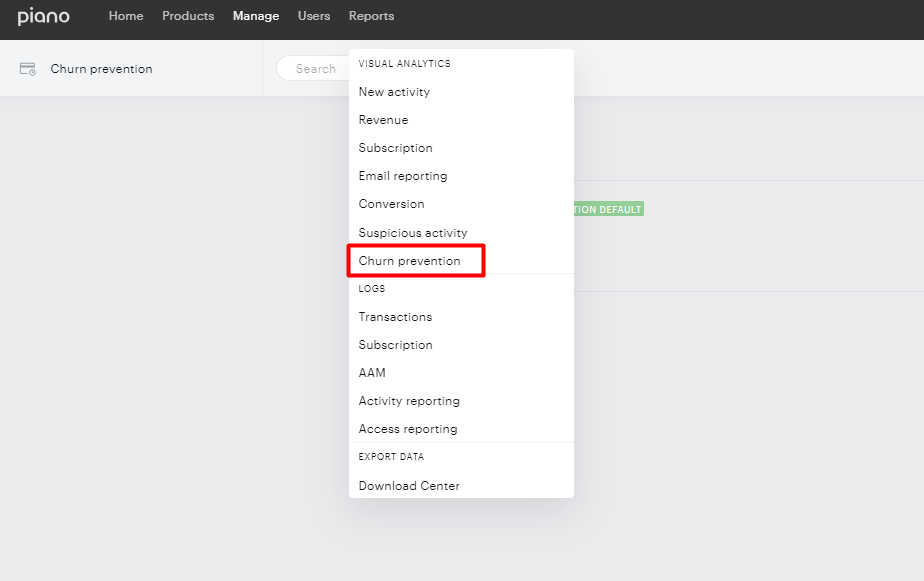
Task: Open the Home menu
Action: click(126, 16)
